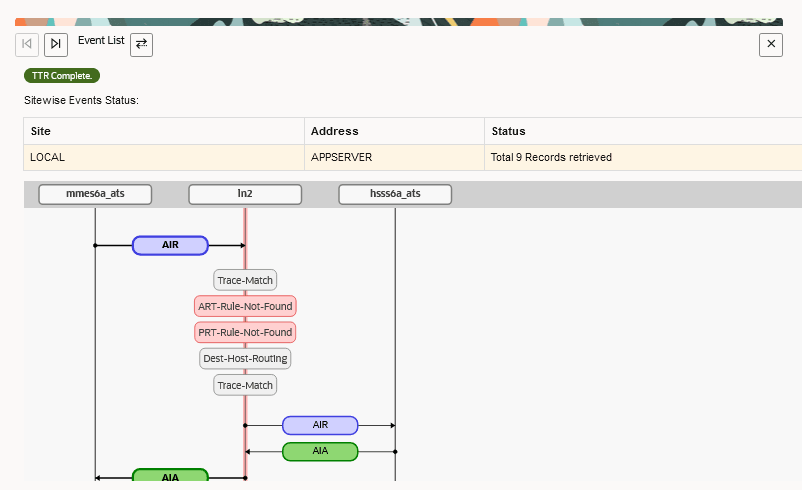Close the trace viewer panel
Viewport: 802px width, 490px height.
click(x=771, y=44)
